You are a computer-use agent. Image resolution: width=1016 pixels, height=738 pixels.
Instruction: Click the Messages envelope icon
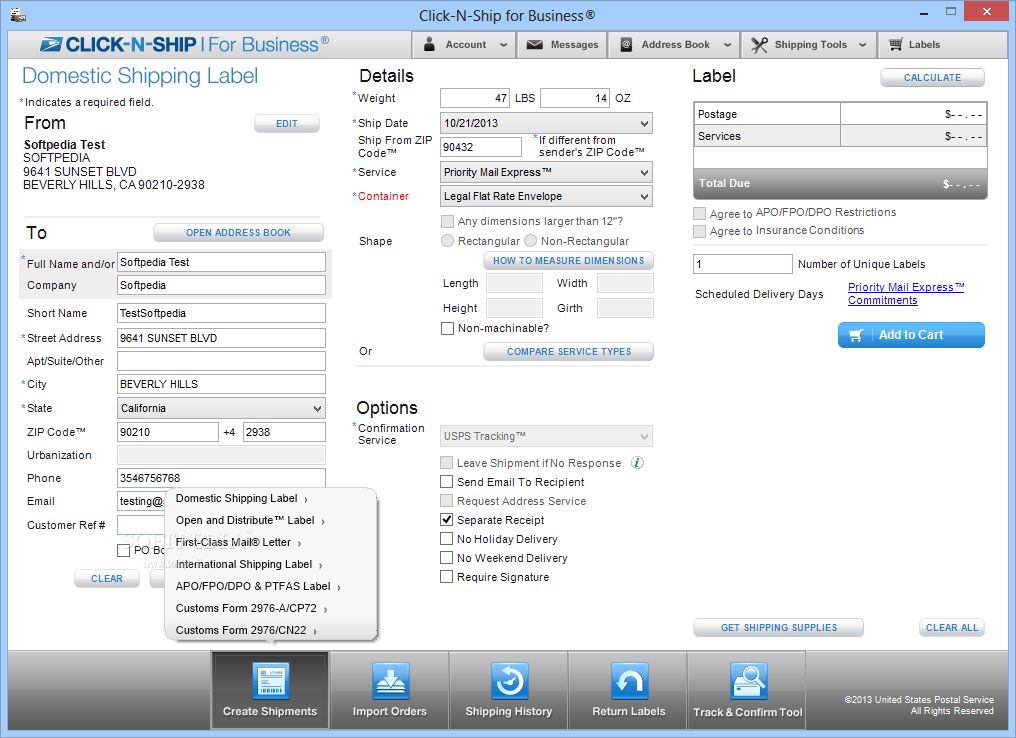coord(535,44)
